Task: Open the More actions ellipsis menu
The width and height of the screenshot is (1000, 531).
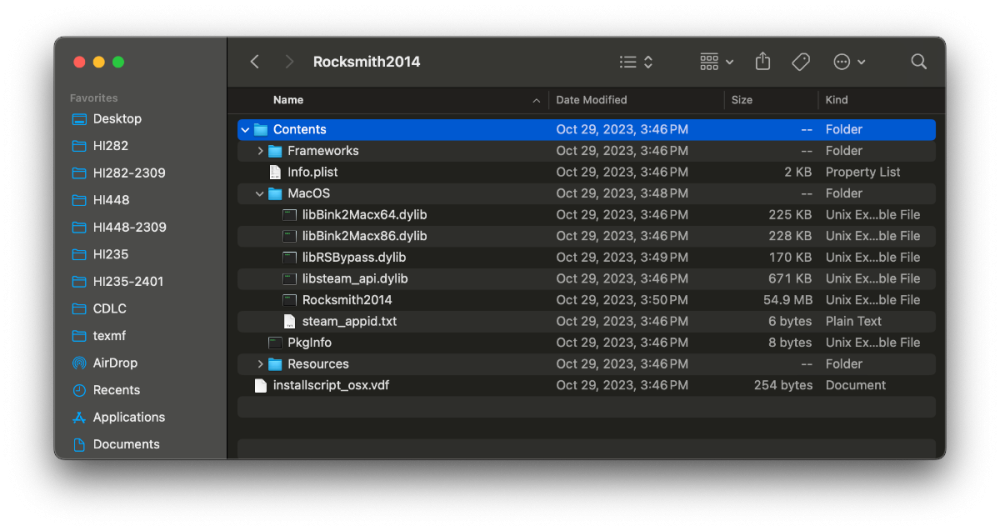Action: pyautogui.click(x=849, y=62)
